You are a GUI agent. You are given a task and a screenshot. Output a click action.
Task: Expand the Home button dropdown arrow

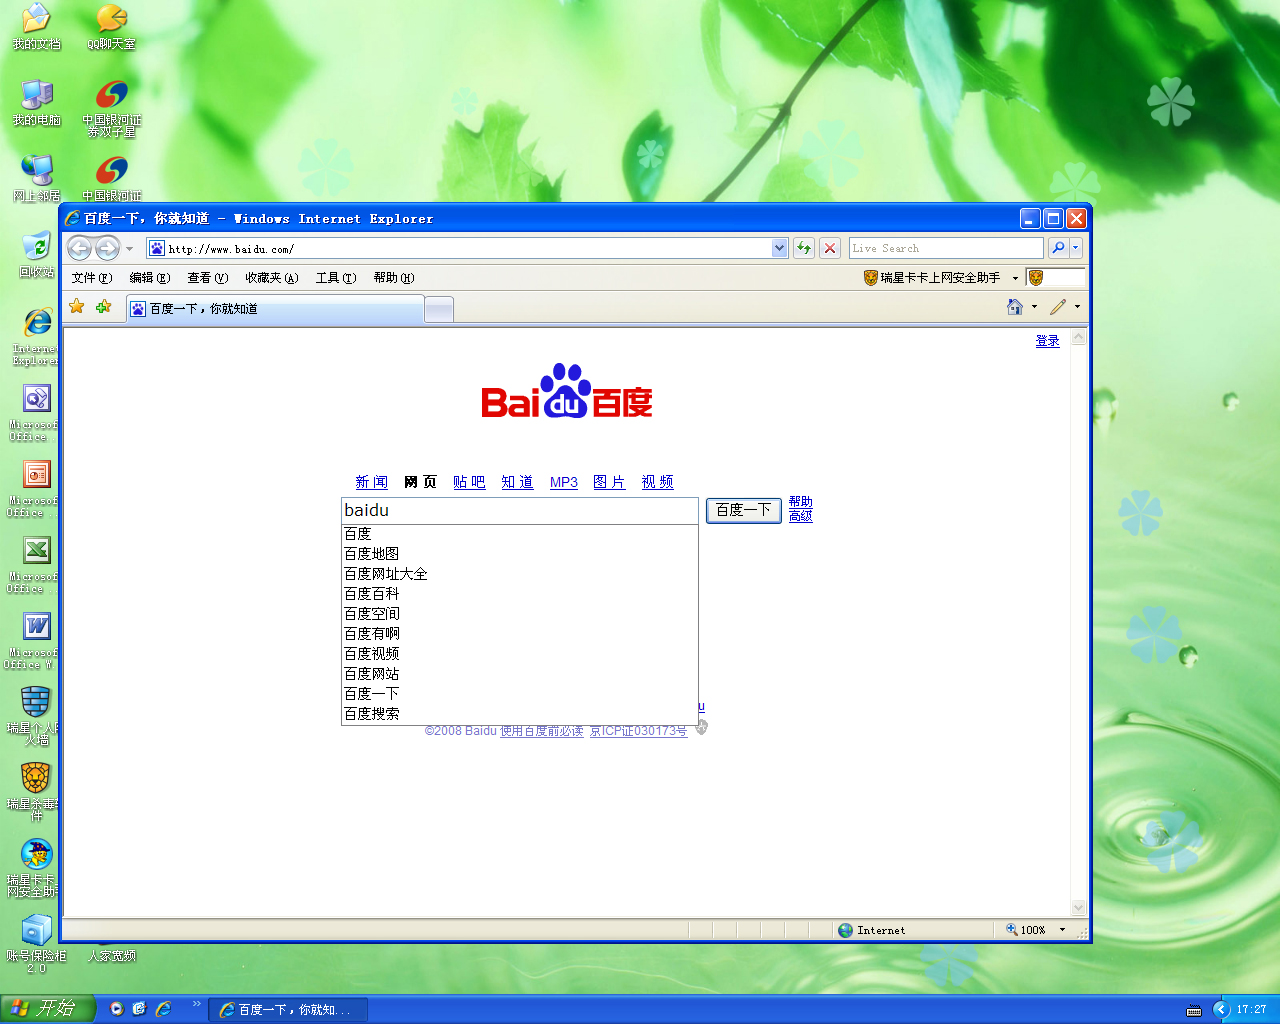pyautogui.click(x=1034, y=307)
